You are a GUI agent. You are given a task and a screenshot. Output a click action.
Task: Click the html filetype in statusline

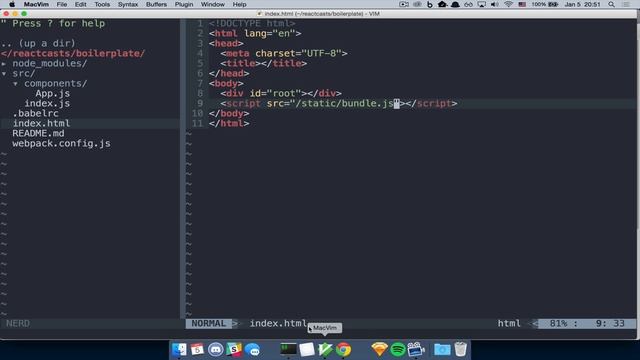click(x=509, y=324)
